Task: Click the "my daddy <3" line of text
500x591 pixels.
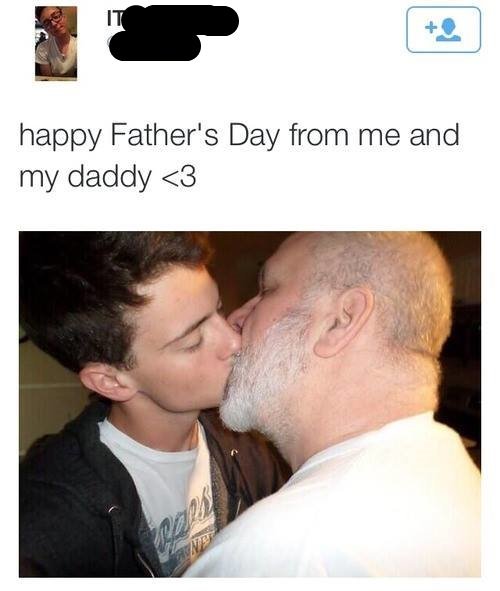Action: tap(108, 177)
